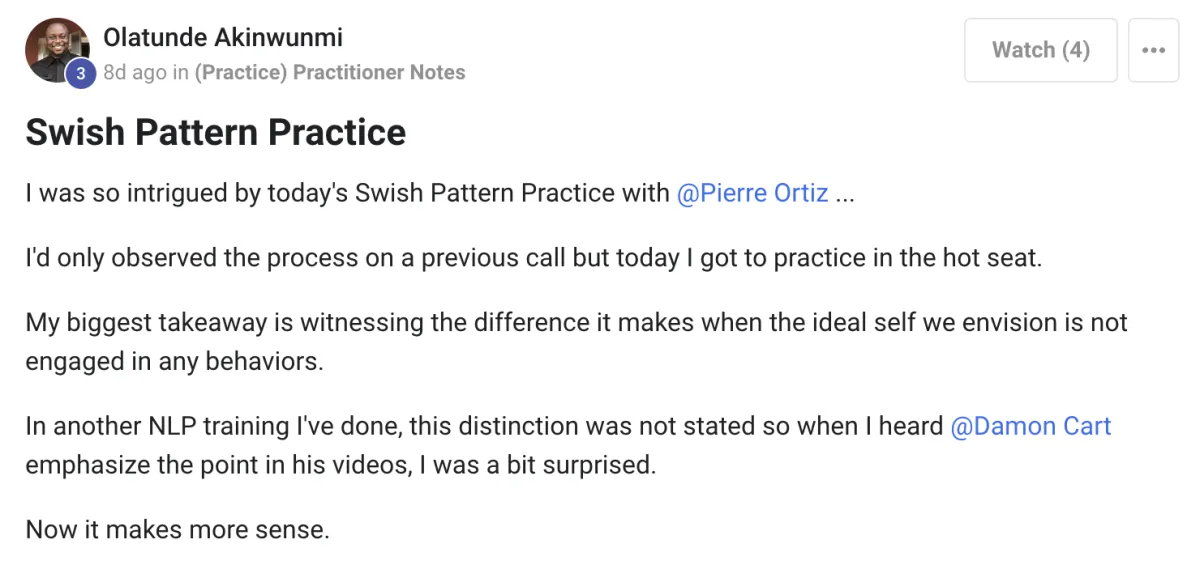Click the word 'in' before category name
This screenshot has height=565, width=1200.
coord(180,72)
